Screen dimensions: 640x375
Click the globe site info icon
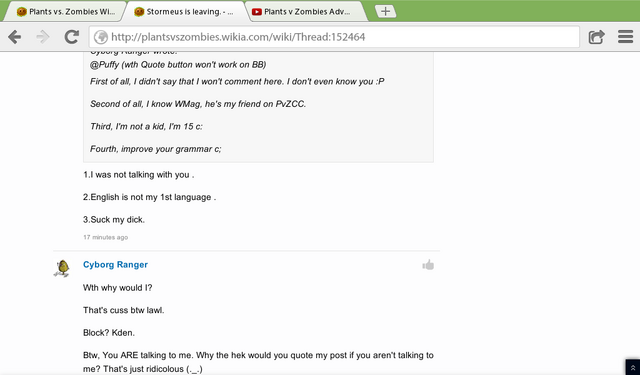click(x=100, y=37)
